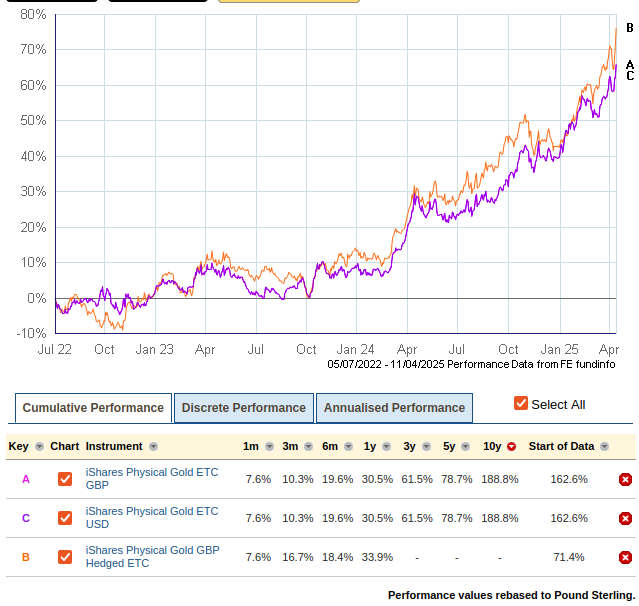
Task: Sort by 6m column arrow
Action: tap(348, 447)
